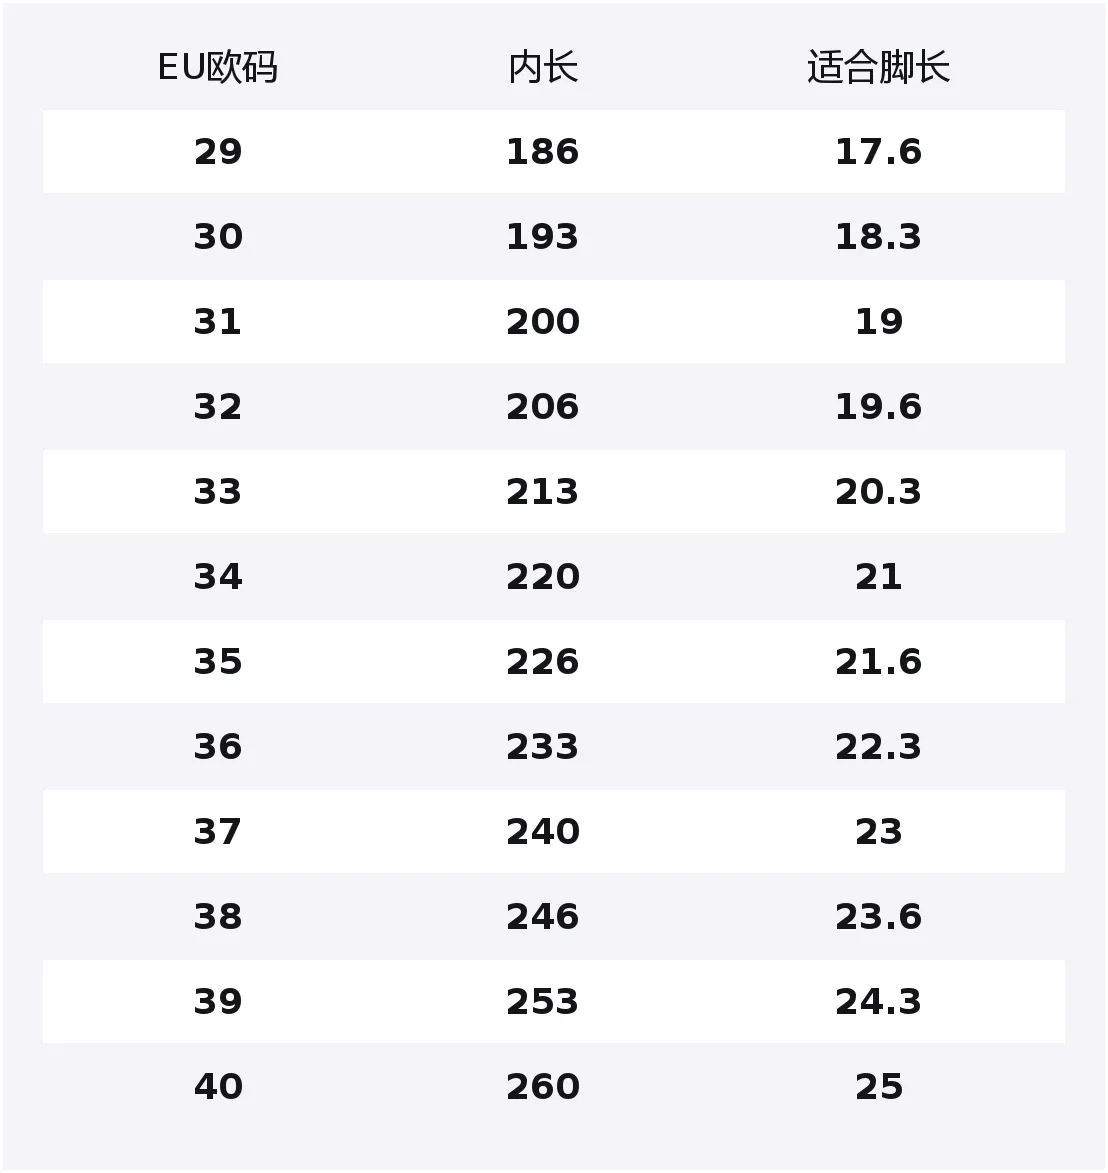The height and width of the screenshot is (1173, 1108).
Task: Select EU size 29 cell
Action: coord(218,152)
